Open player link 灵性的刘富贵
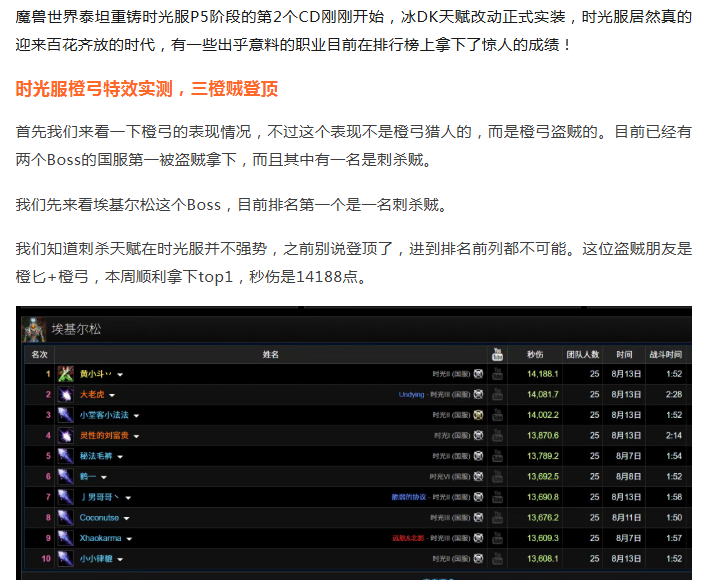Viewport: 710px width, 584px height. pyautogui.click(x=104, y=436)
